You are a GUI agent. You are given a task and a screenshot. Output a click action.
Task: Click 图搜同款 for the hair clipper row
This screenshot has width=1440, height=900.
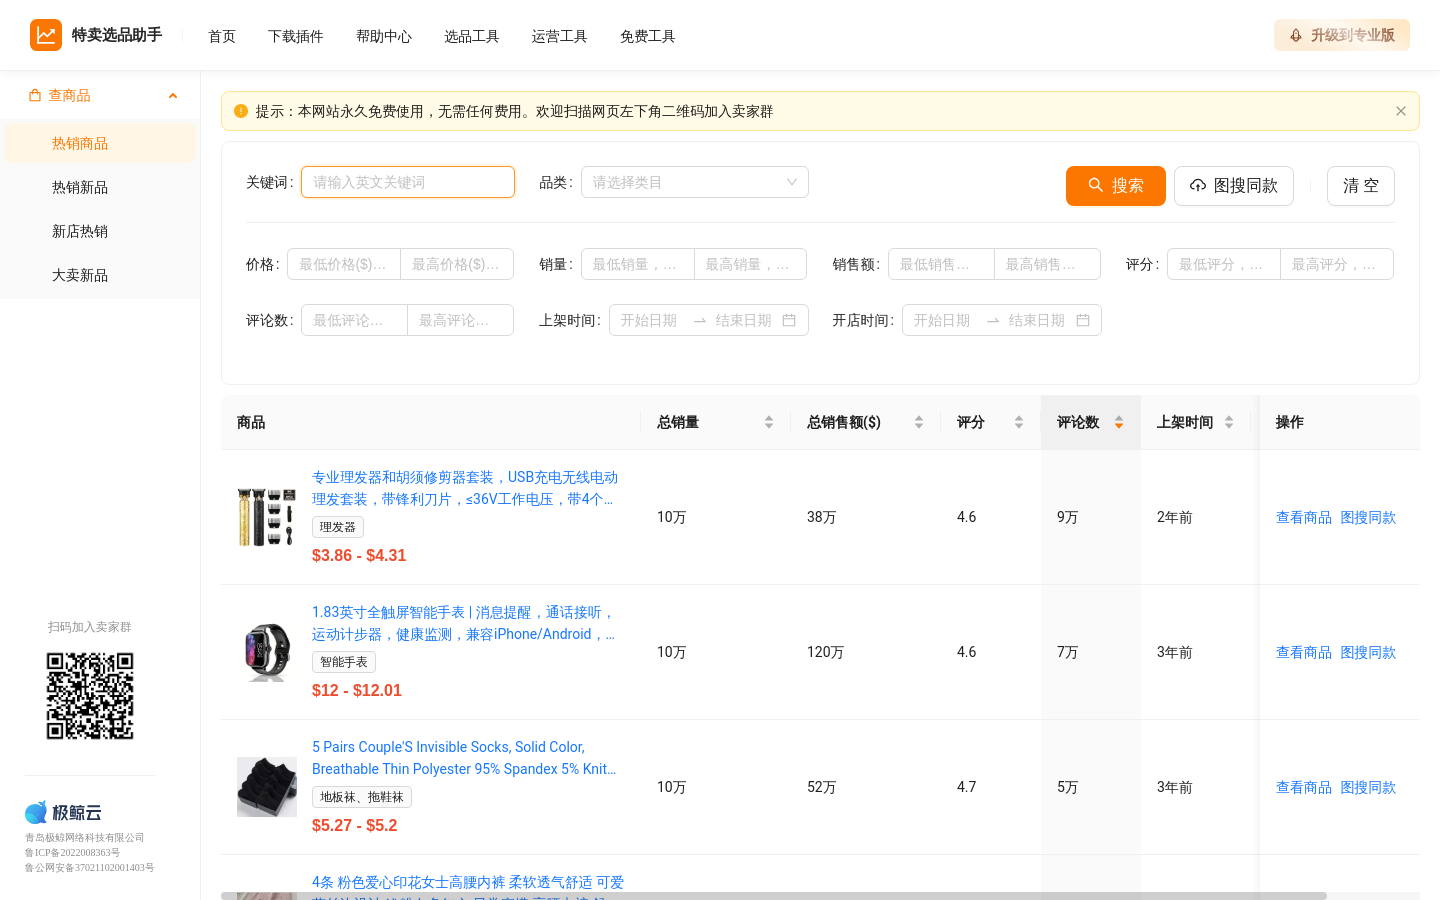(1368, 517)
